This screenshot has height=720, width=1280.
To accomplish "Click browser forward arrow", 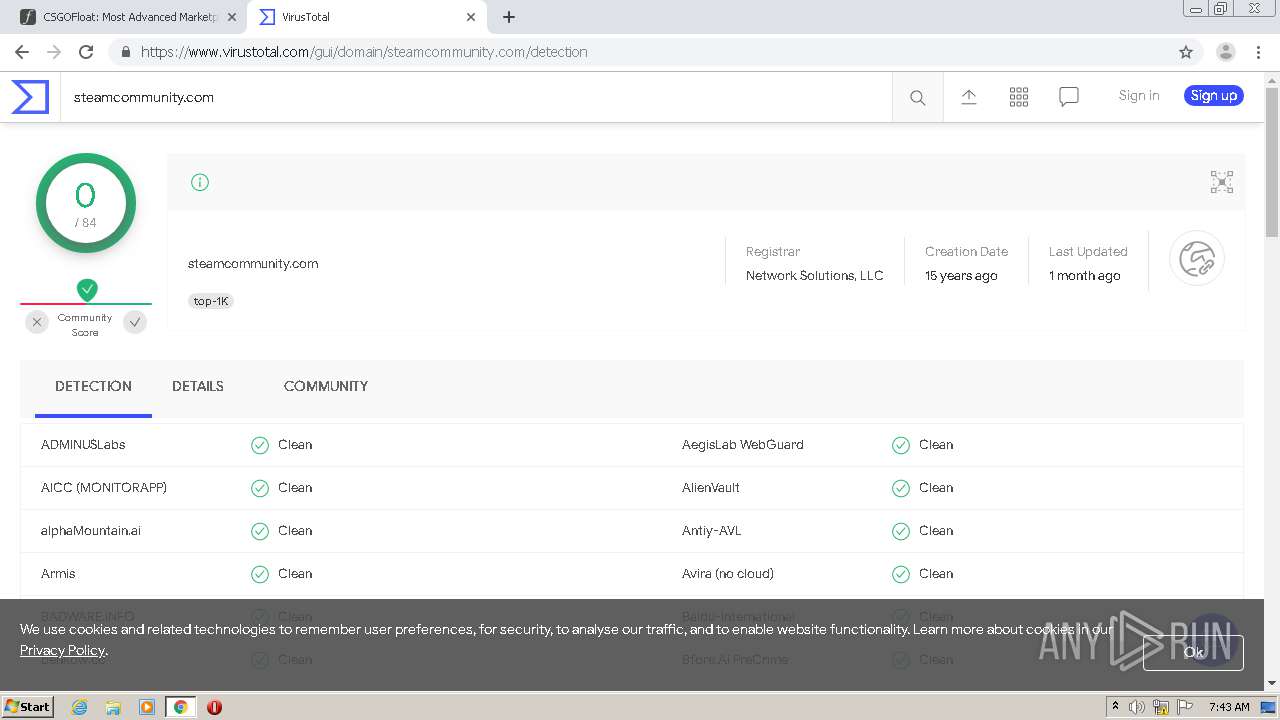I will tap(53, 52).
